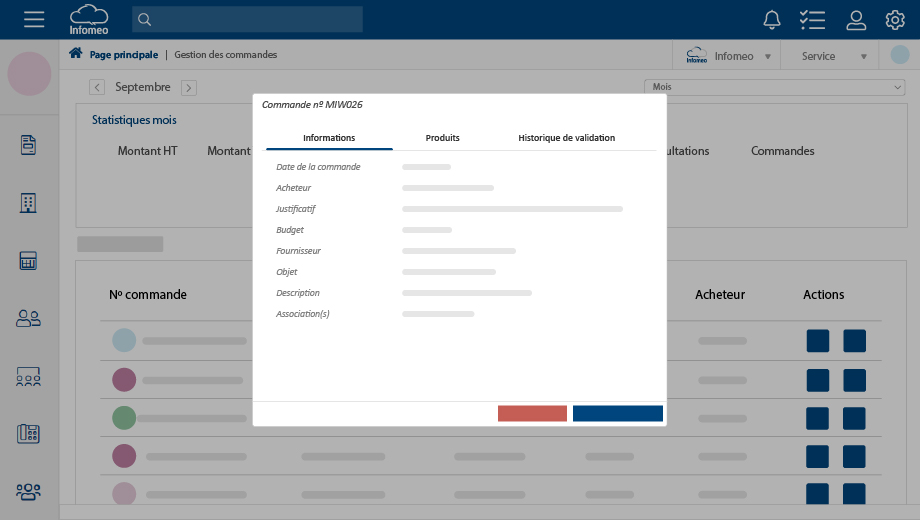Click the blue dialog button
This screenshot has width=920, height=520.
click(618, 413)
